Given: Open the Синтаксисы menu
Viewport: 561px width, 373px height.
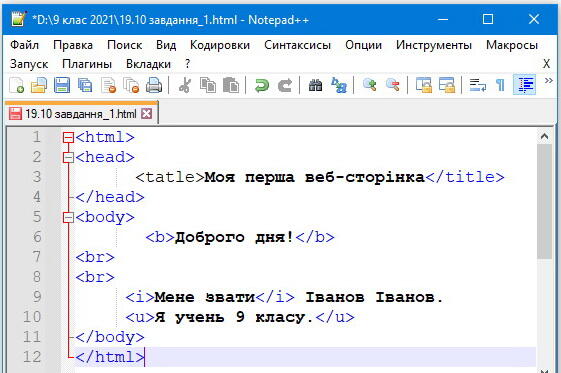Looking at the screenshot, I should point(297,45).
